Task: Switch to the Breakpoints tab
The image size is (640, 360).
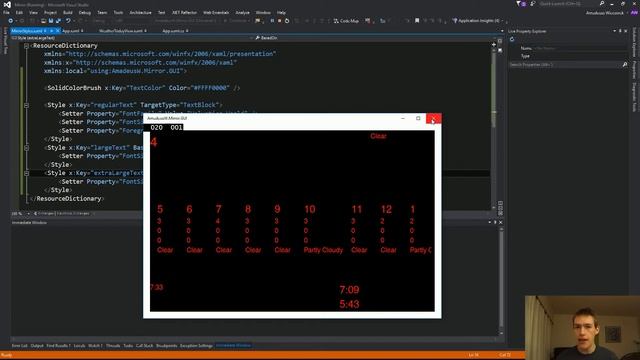Action: [167, 346]
